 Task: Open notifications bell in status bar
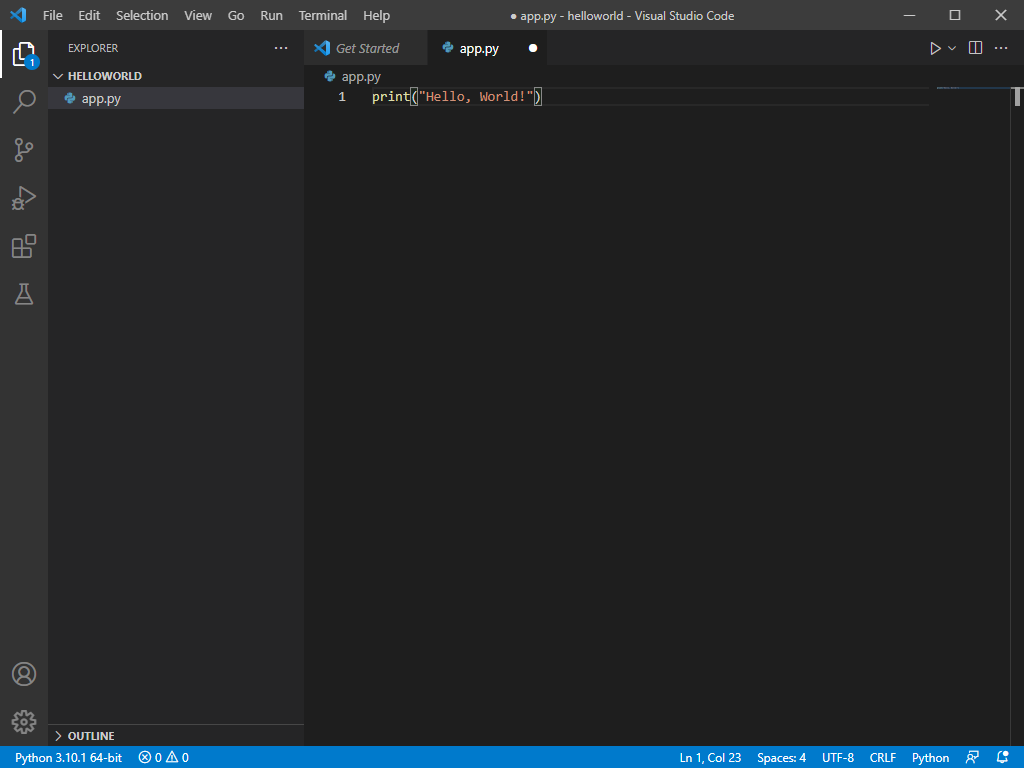[1003, 758]
